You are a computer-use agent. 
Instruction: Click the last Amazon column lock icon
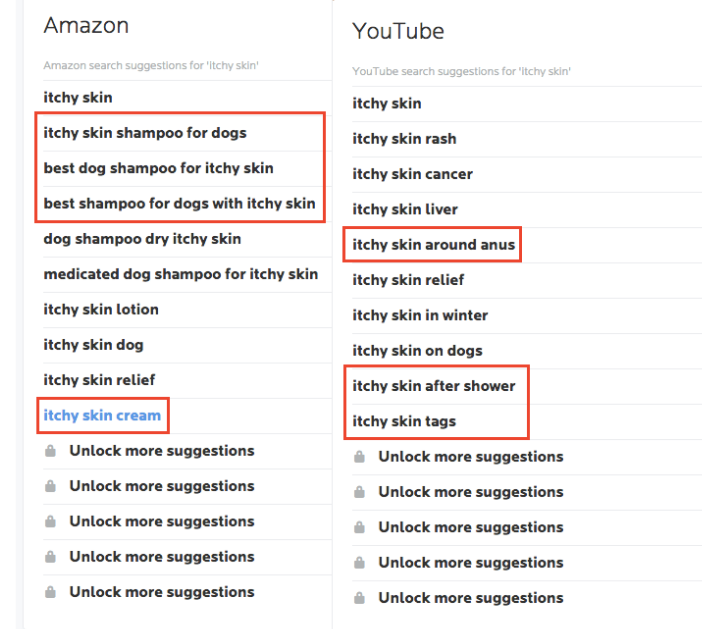tap(51, 592)
